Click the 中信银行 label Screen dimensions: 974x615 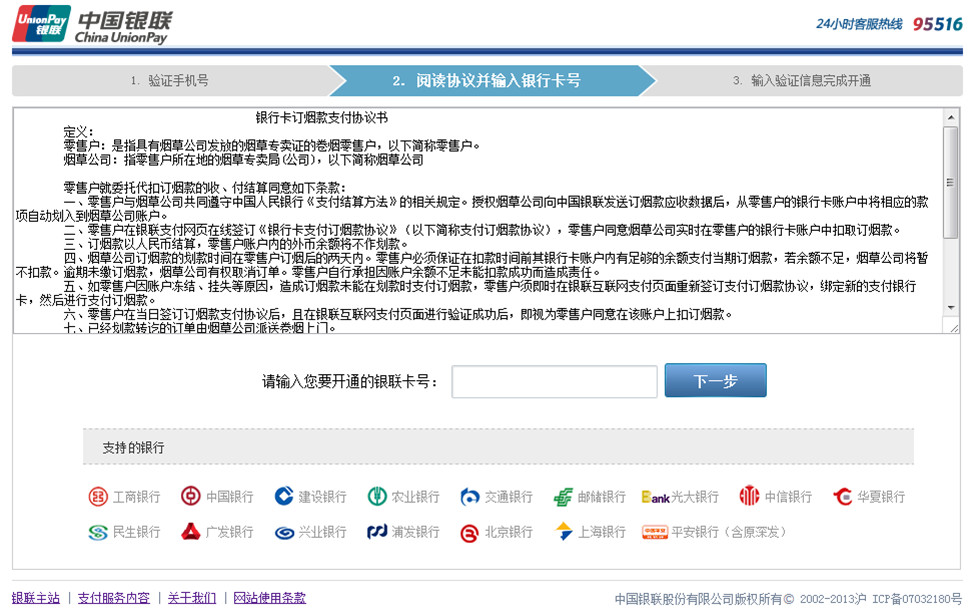pyautogui.click(x=788, y=497)
